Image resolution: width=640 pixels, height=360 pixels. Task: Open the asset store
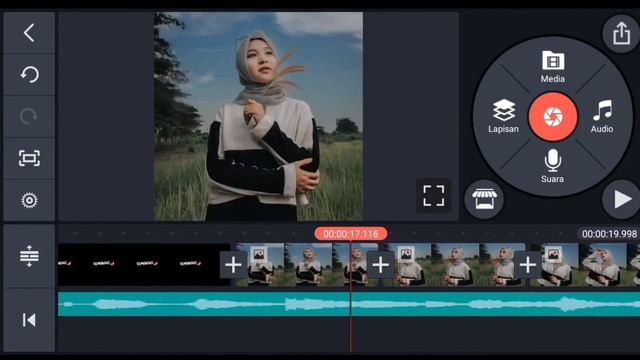click(x=484, y=199)
